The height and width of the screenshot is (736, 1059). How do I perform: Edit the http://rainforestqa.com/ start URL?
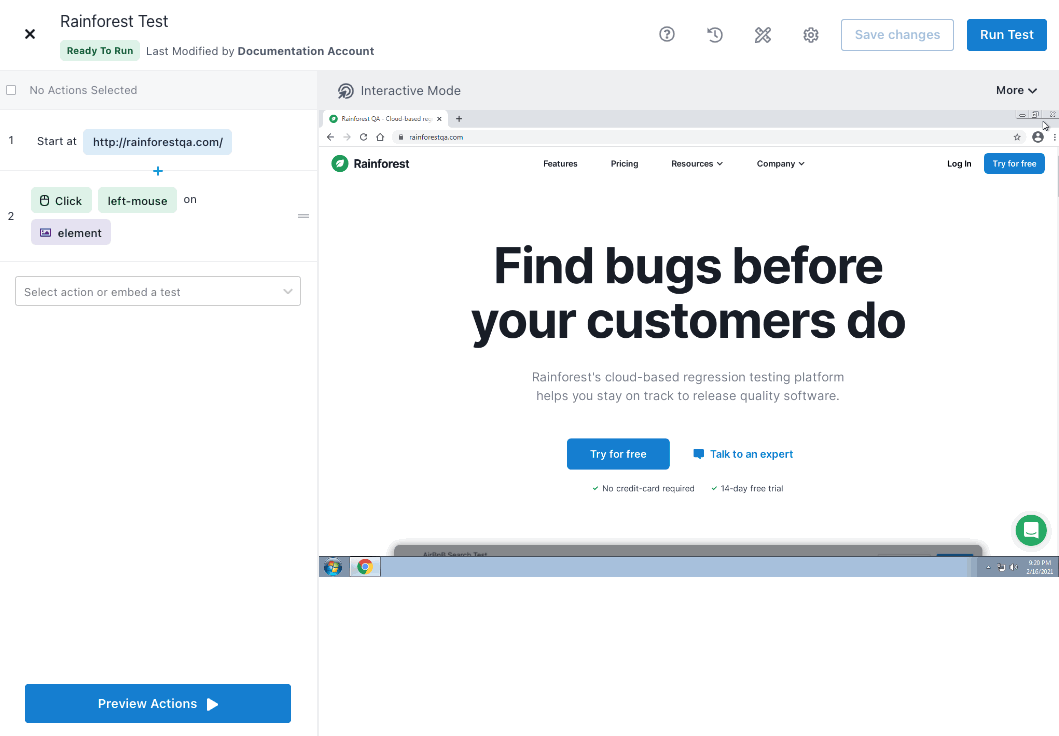coord(157,142)
